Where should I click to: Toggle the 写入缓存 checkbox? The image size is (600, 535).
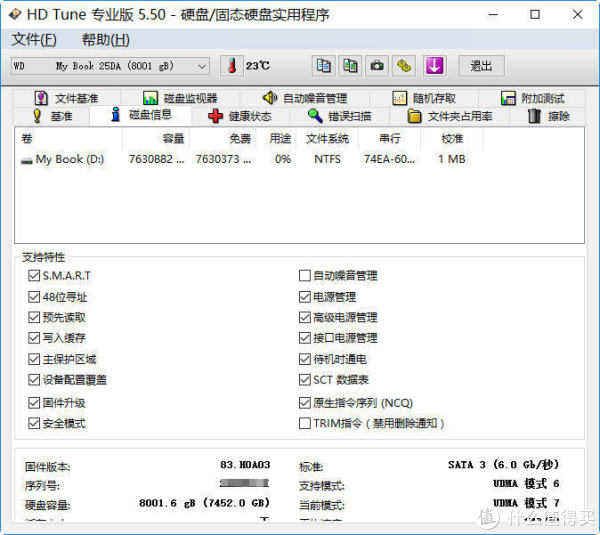[34, 338]
